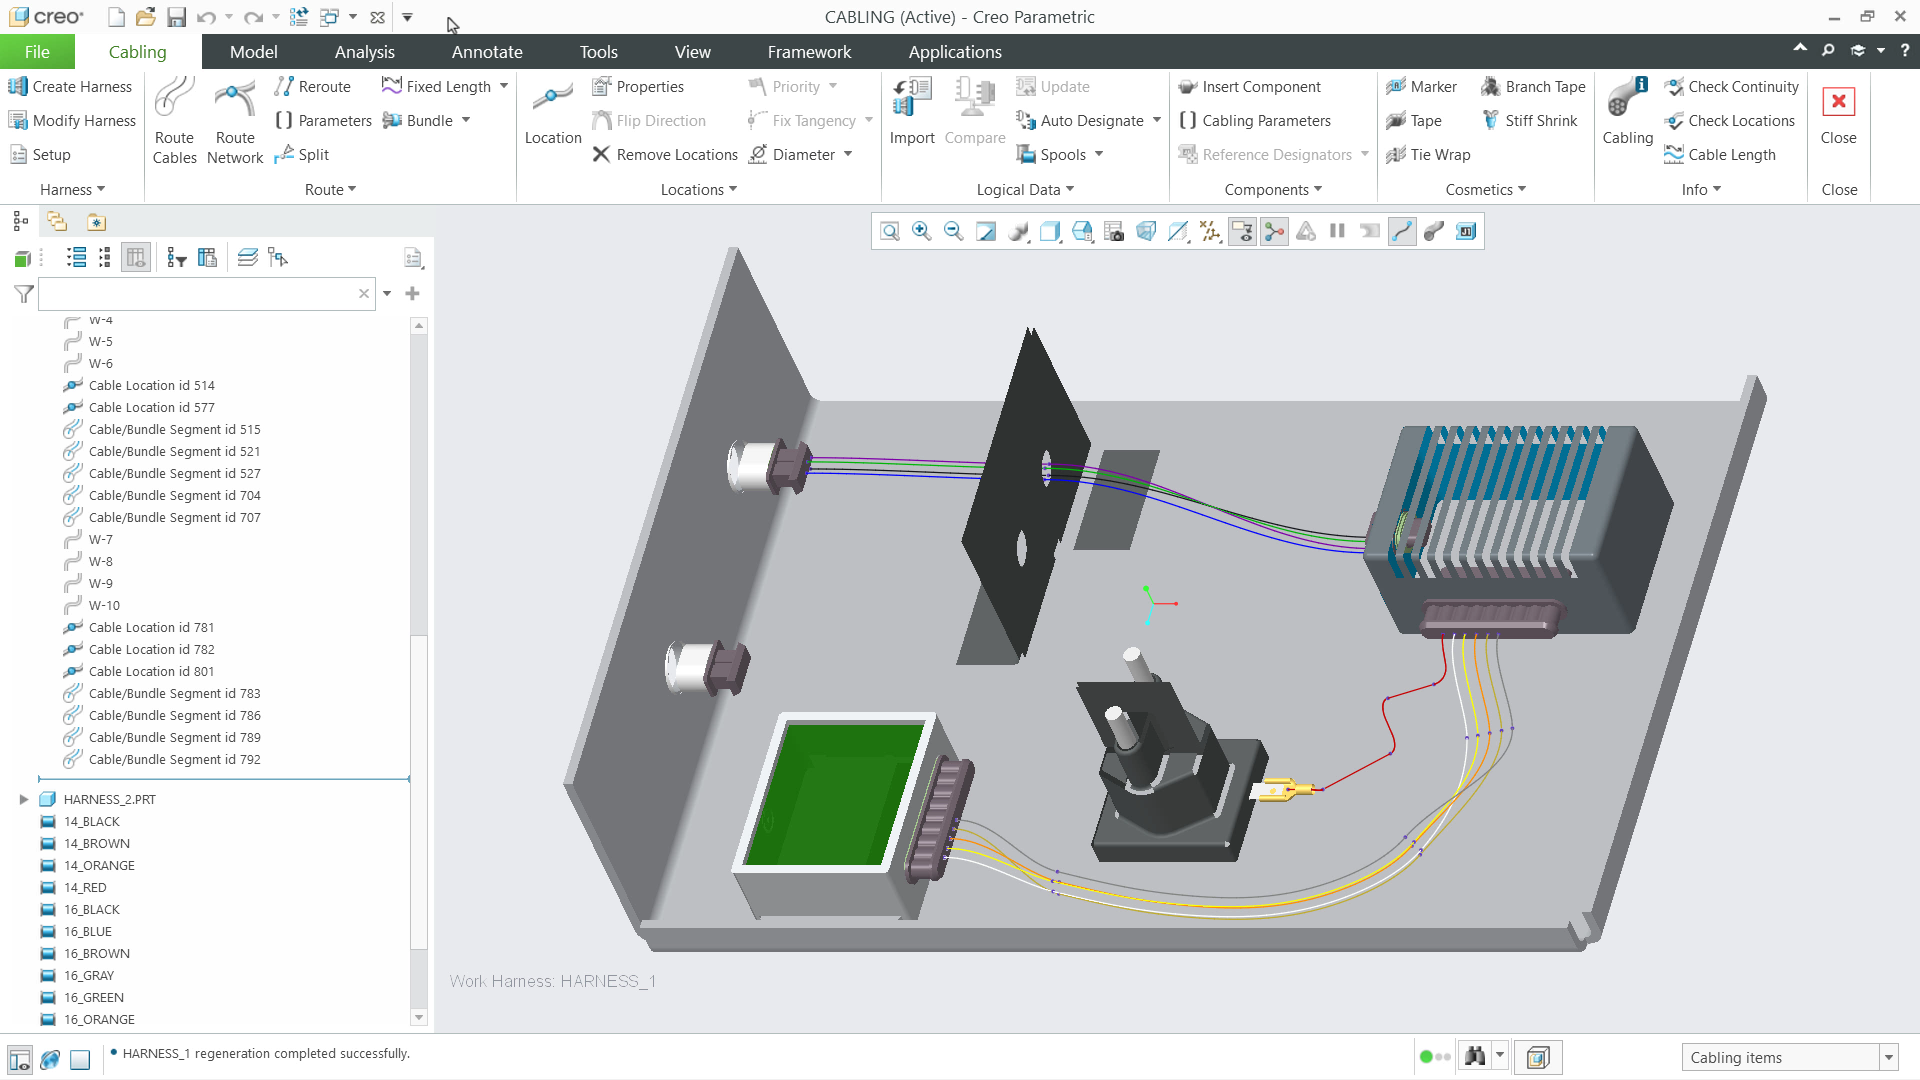Screen dimensions: 1920x1080
Task: Click the Undo icon in quick access toolbar
Action: coord(206,17)
